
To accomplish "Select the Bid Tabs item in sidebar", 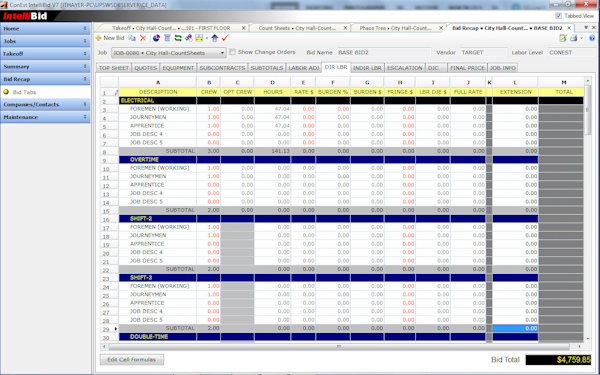I will [x=24, y=92].
